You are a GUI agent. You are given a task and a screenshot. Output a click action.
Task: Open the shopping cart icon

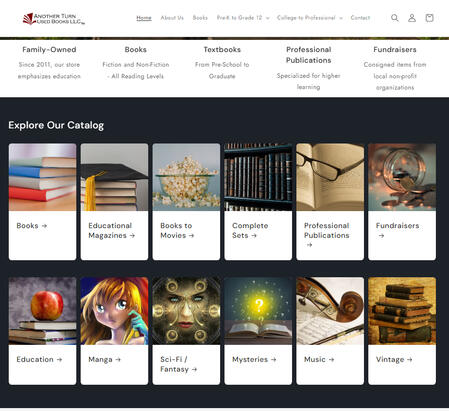[x=429, y=18]
